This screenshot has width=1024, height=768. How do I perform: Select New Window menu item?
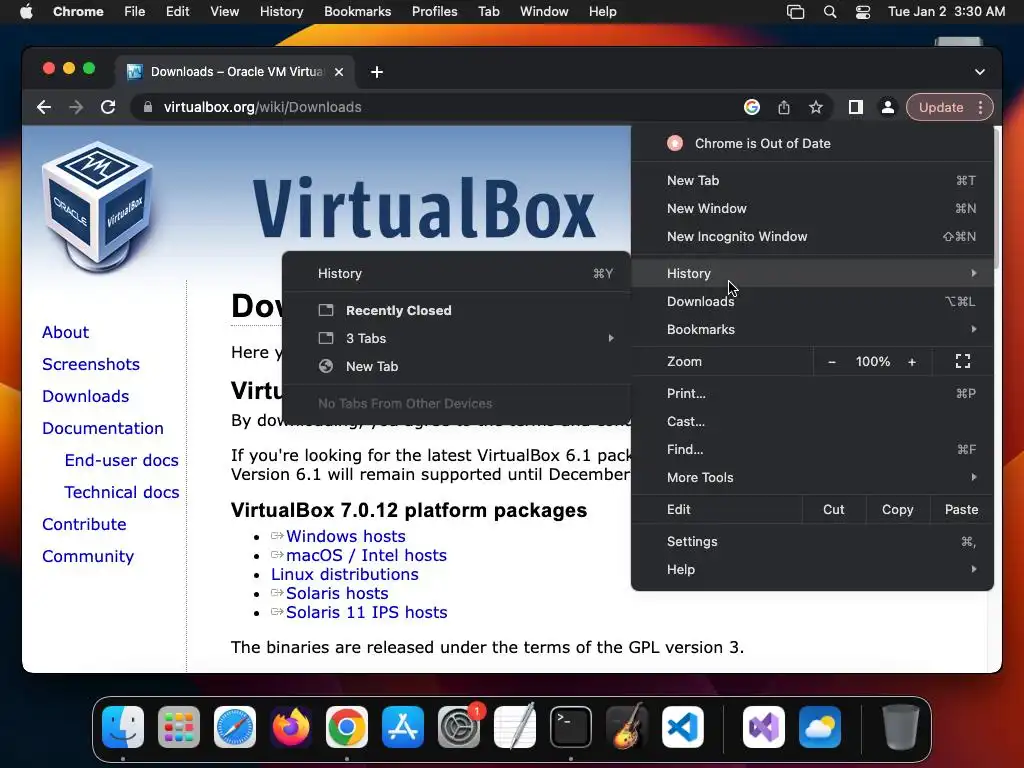click(x=812, y=208)
